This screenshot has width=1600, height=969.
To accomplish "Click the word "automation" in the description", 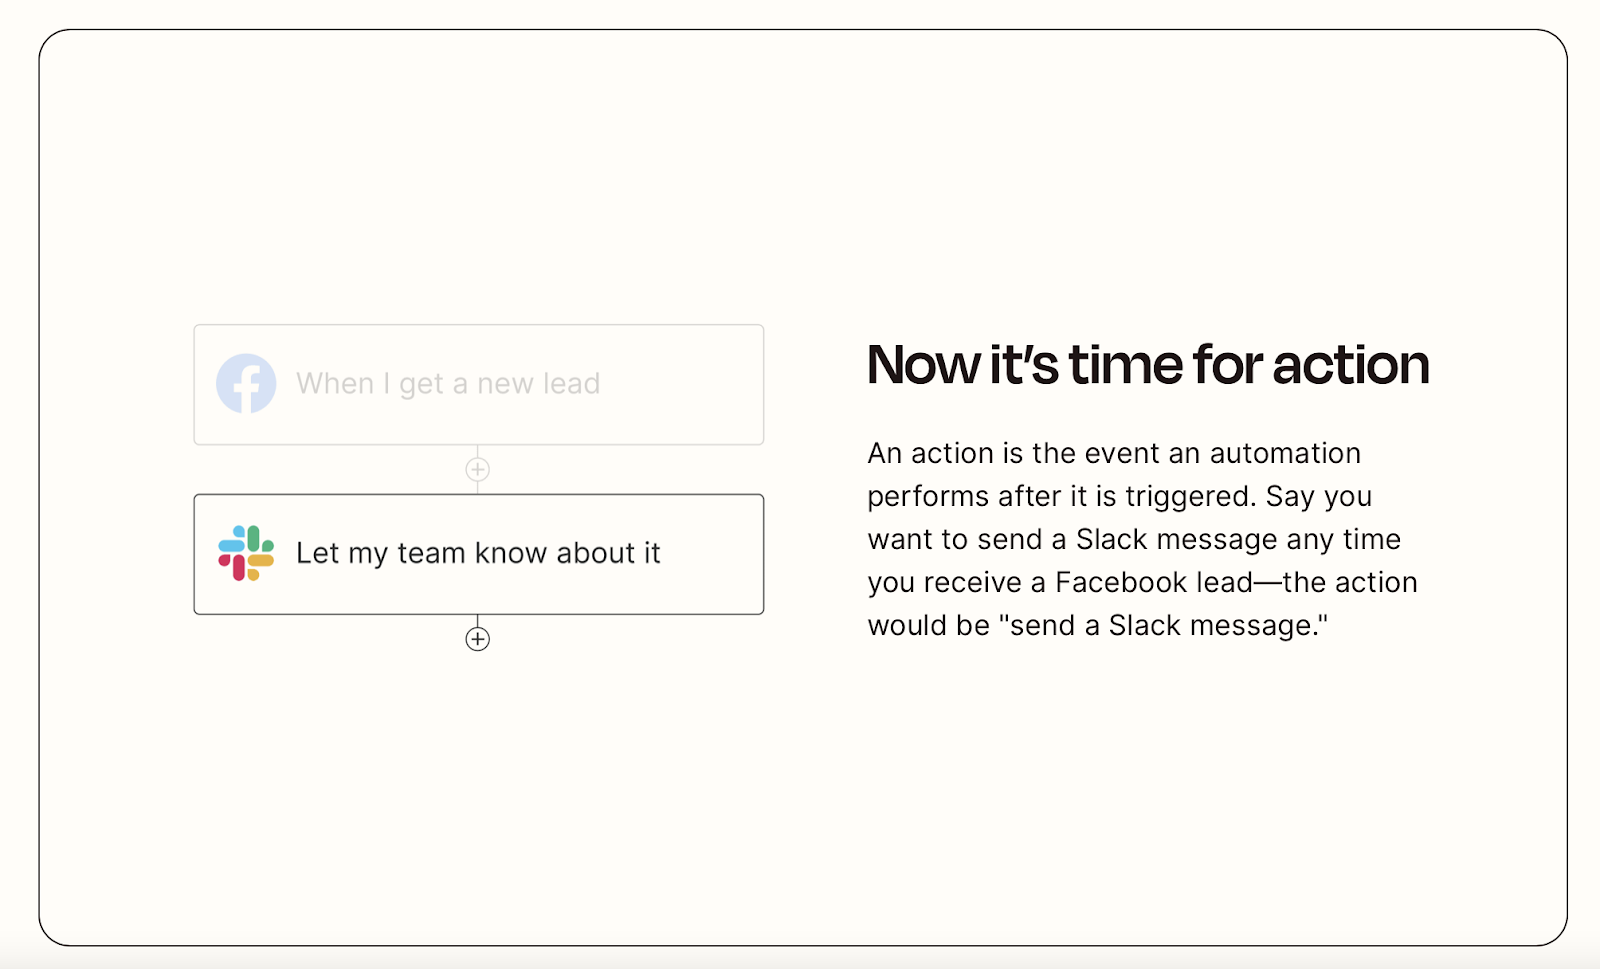I will tap(1285, 453).
